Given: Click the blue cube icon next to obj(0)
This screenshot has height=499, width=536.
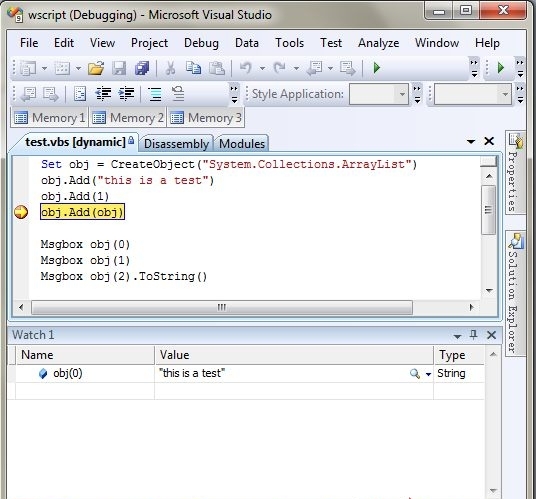Looking at the screenshot, I should 43,374.
